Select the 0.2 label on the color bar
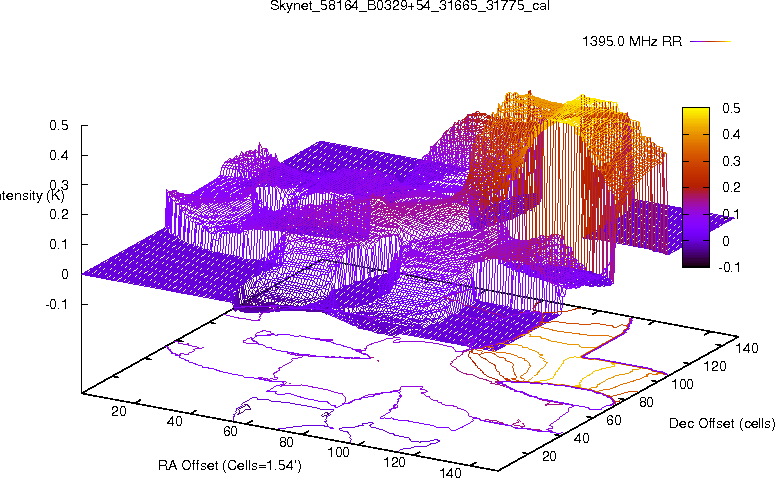 (x=731, y=187)
